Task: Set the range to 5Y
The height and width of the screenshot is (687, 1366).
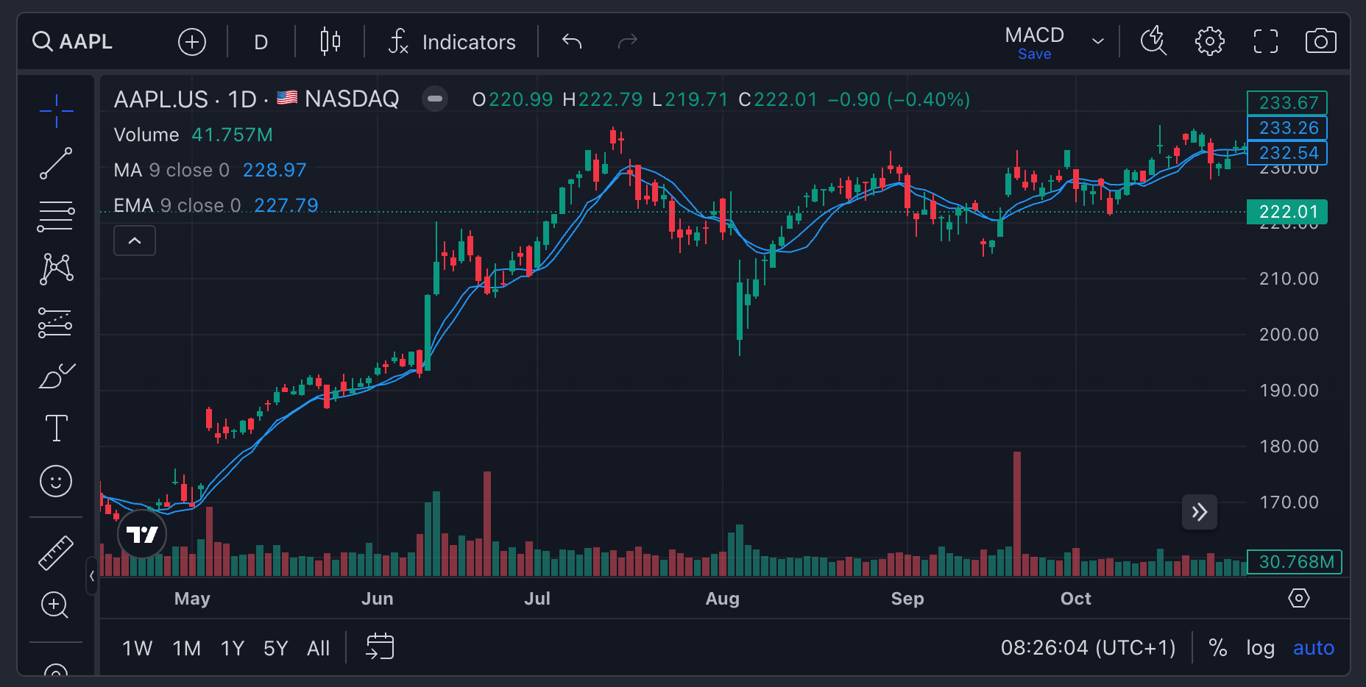Action: [x=276, y=648]
